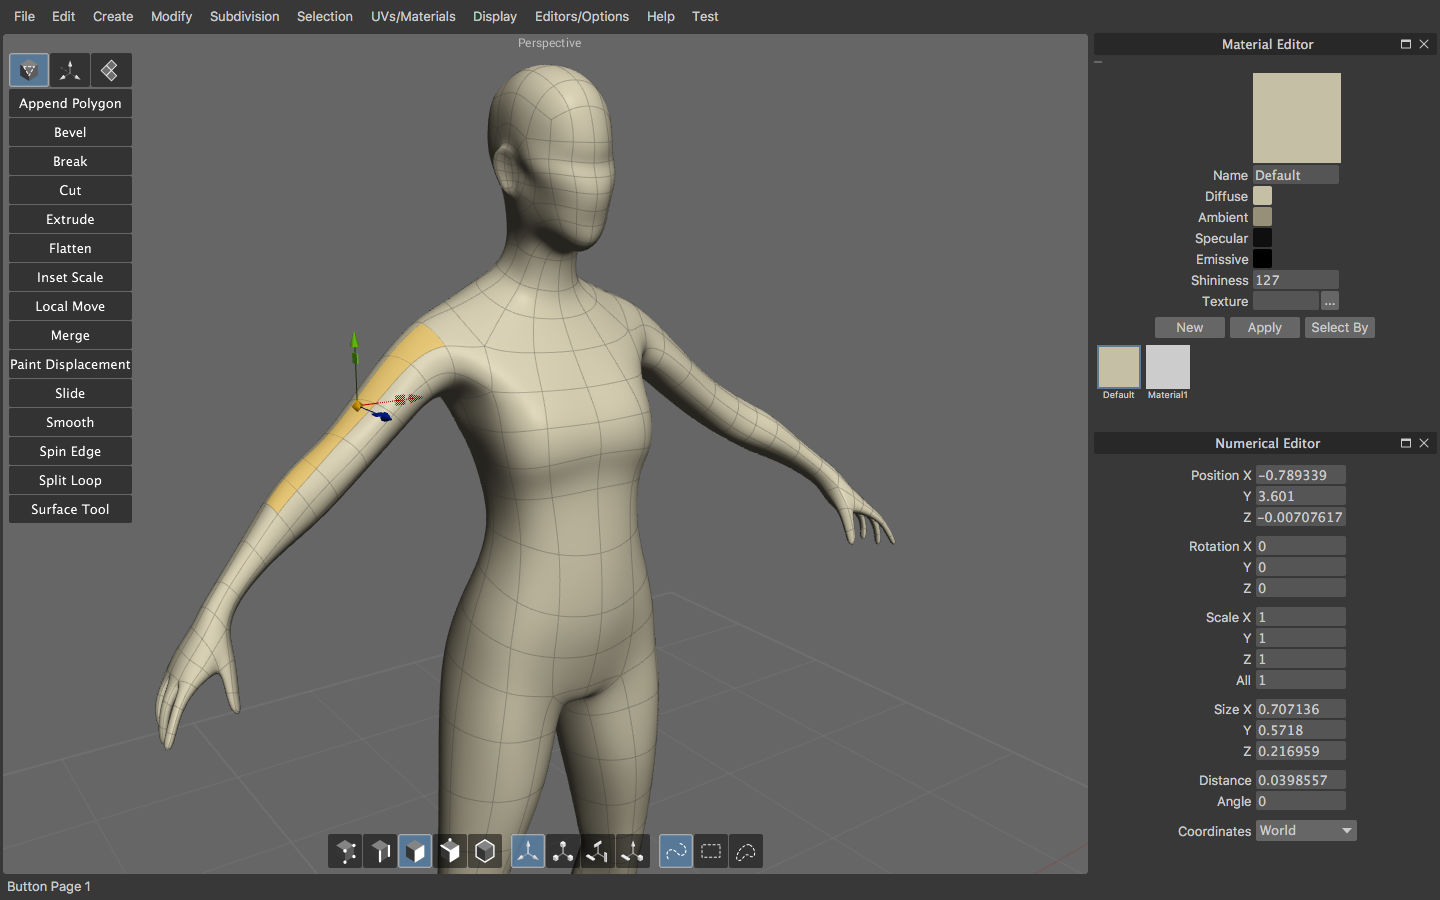This screenshot has width=1440, height=900.
Task: Open the Texture browse ellipsis button
Action: click(x=1329, y=301)
